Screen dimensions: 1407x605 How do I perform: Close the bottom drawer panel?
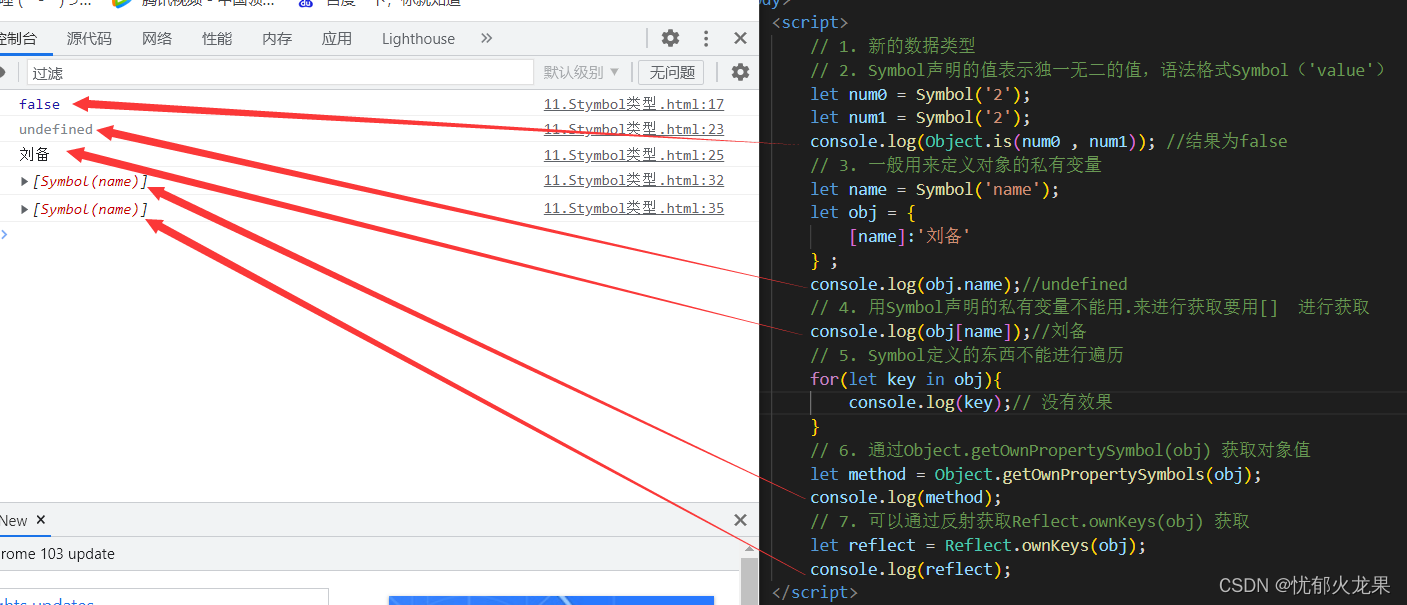tap(740, 520)
